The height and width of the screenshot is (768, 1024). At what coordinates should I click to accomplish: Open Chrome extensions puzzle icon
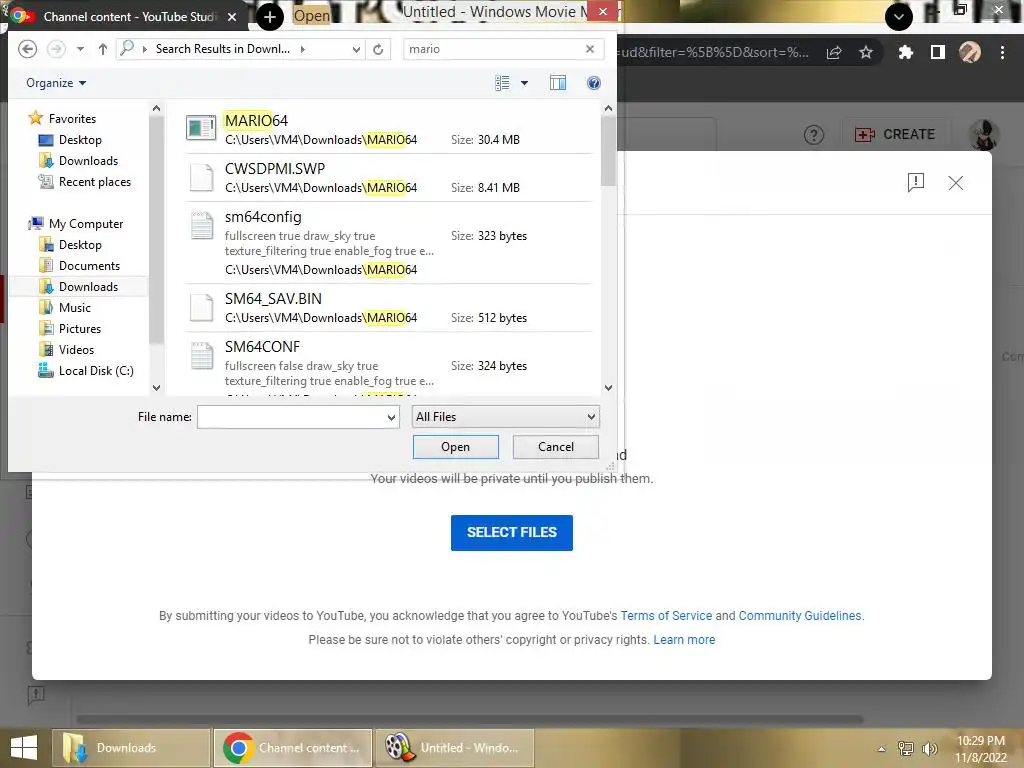[x=905, y=52]
